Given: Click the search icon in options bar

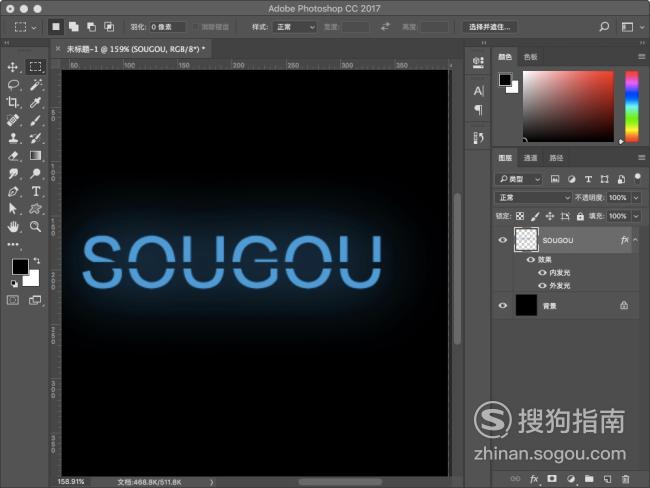Looking at the screenshot, I should coord(604,27).
